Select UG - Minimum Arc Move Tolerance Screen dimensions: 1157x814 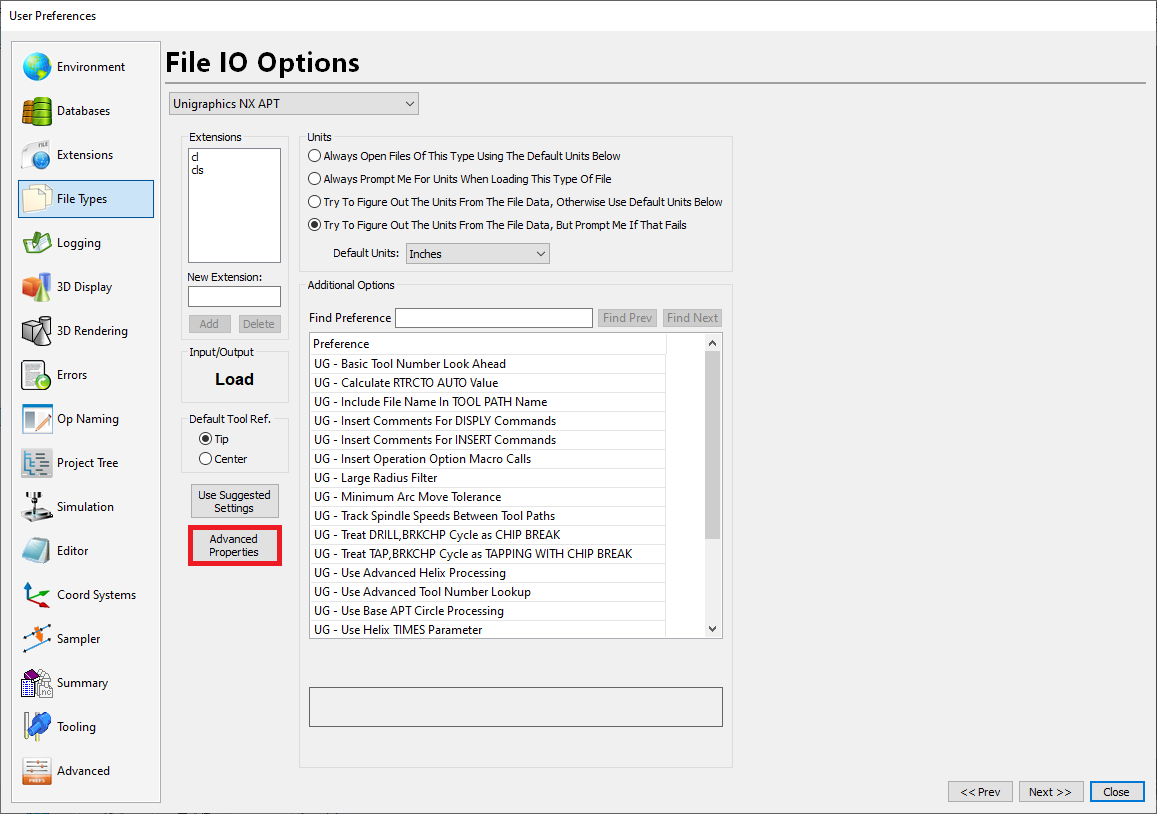488,497
